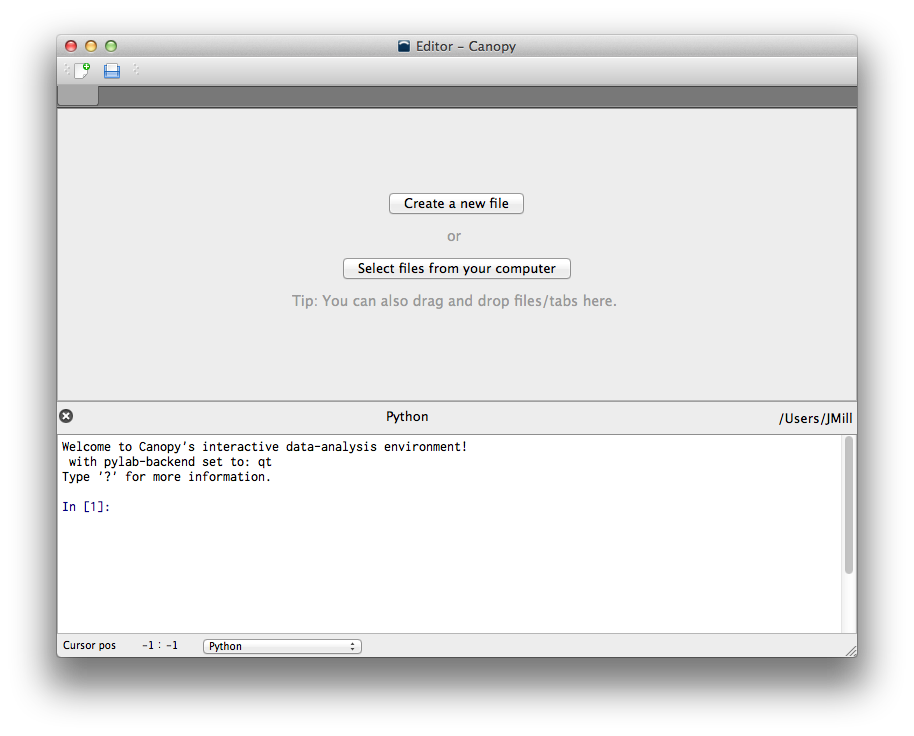Click the Create a new file button
The width and height of the screenshot is (914, 736).
[x=456, y=203]
